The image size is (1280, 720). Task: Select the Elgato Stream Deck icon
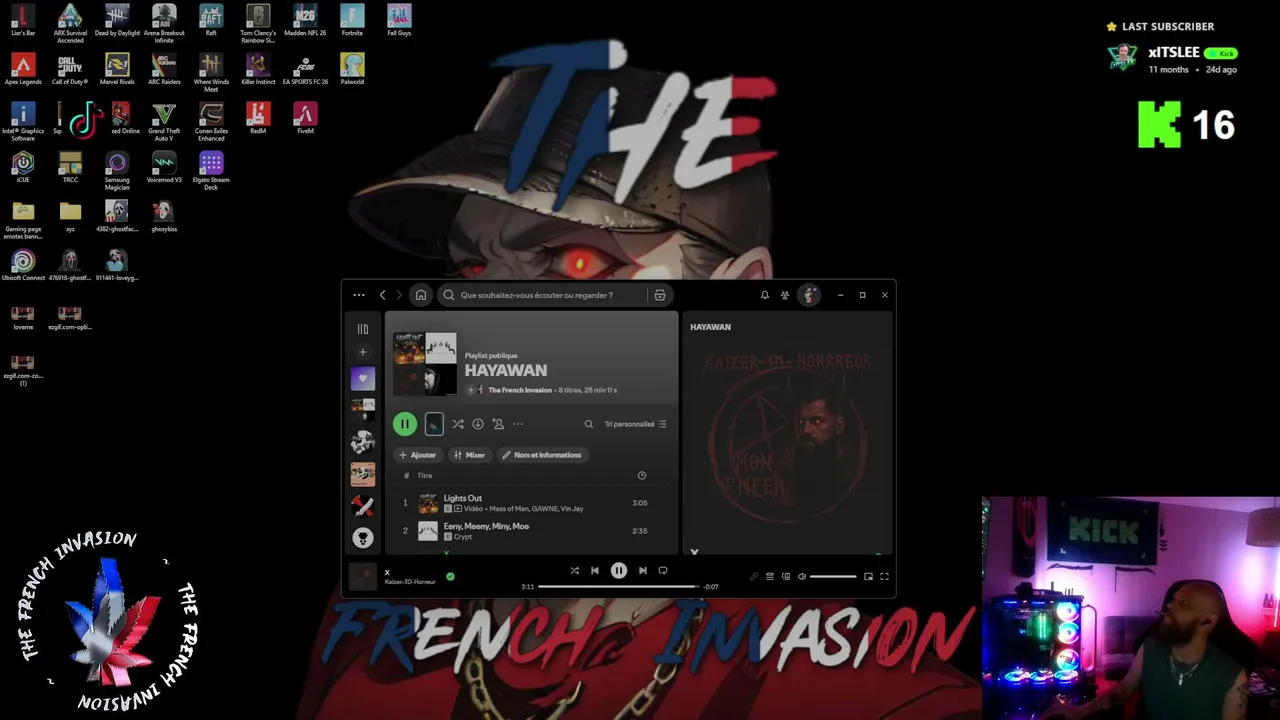[x=211, y=169]
